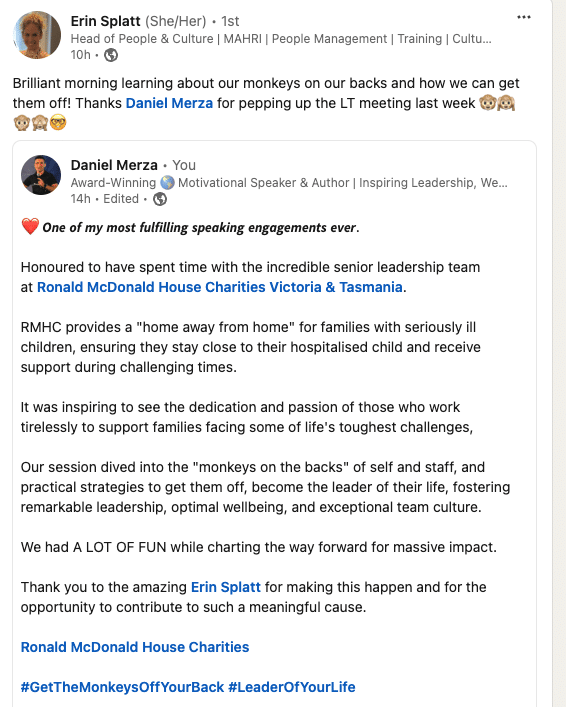
Task: Open the three-dot post options menu
Action: 524,18
